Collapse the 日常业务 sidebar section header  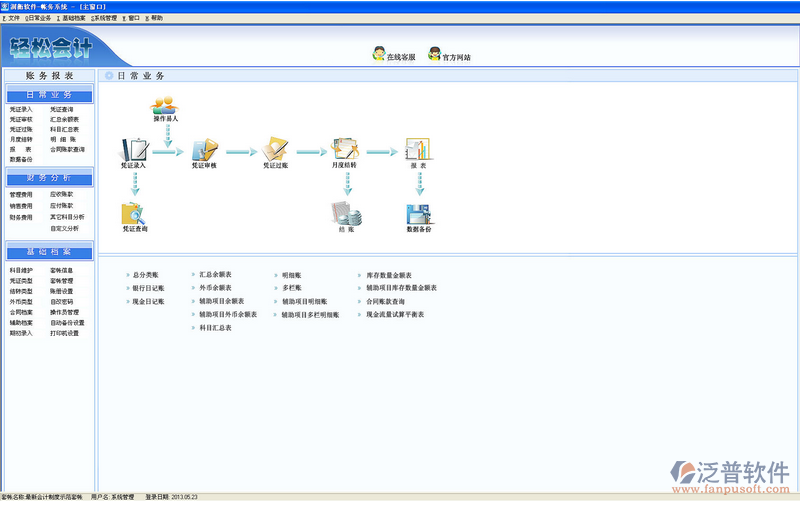50,95
